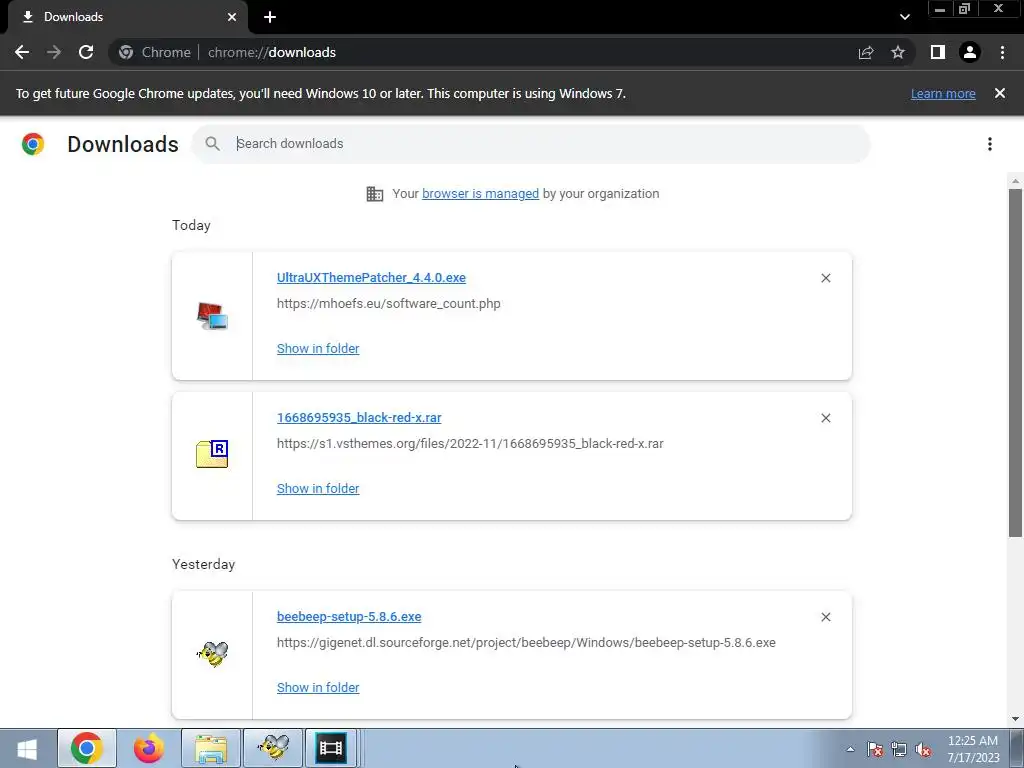Screen dimensions: 1024x768
Task: Select the Downloads tab
Action: (x=127, y=17)
